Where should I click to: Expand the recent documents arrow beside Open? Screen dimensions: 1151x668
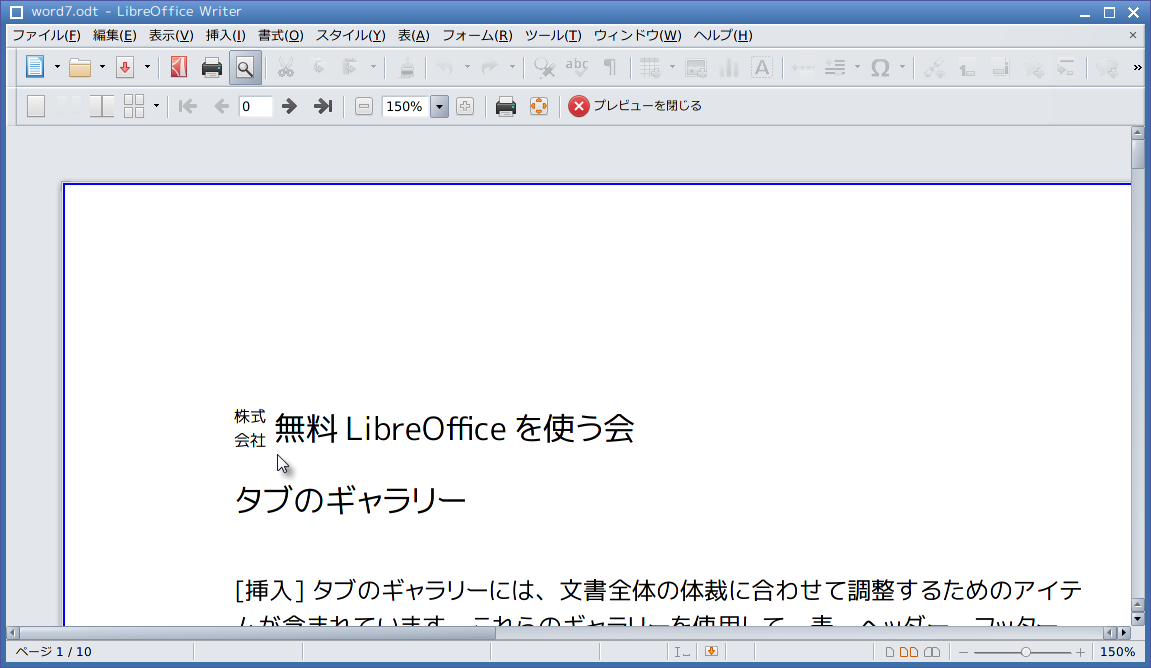[x=102, y=68]
